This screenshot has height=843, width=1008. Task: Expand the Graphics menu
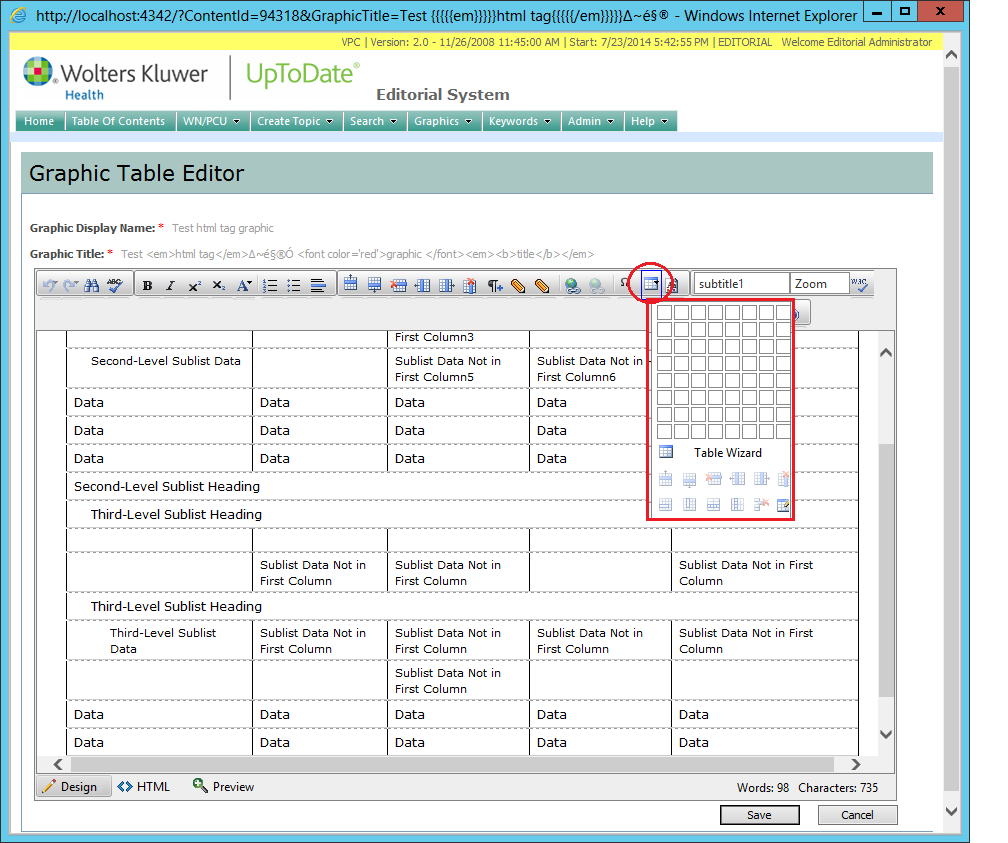coord(443,121)
